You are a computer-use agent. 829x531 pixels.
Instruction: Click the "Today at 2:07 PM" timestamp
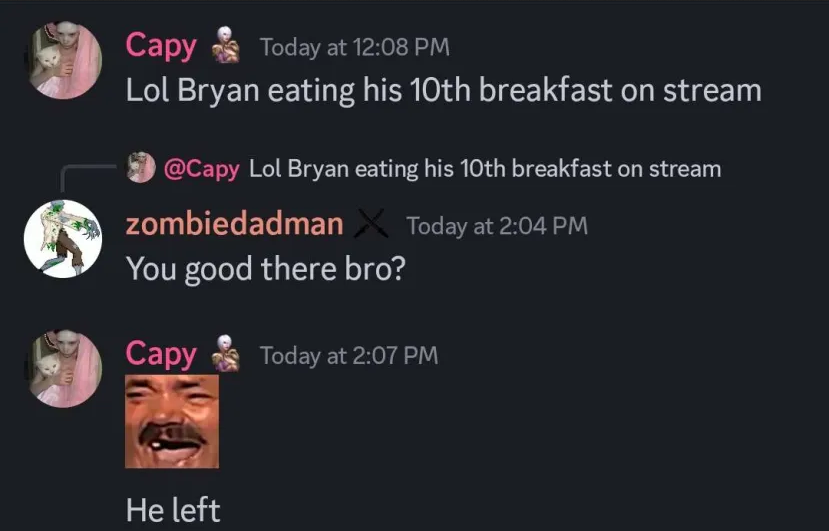coord(348,355)
